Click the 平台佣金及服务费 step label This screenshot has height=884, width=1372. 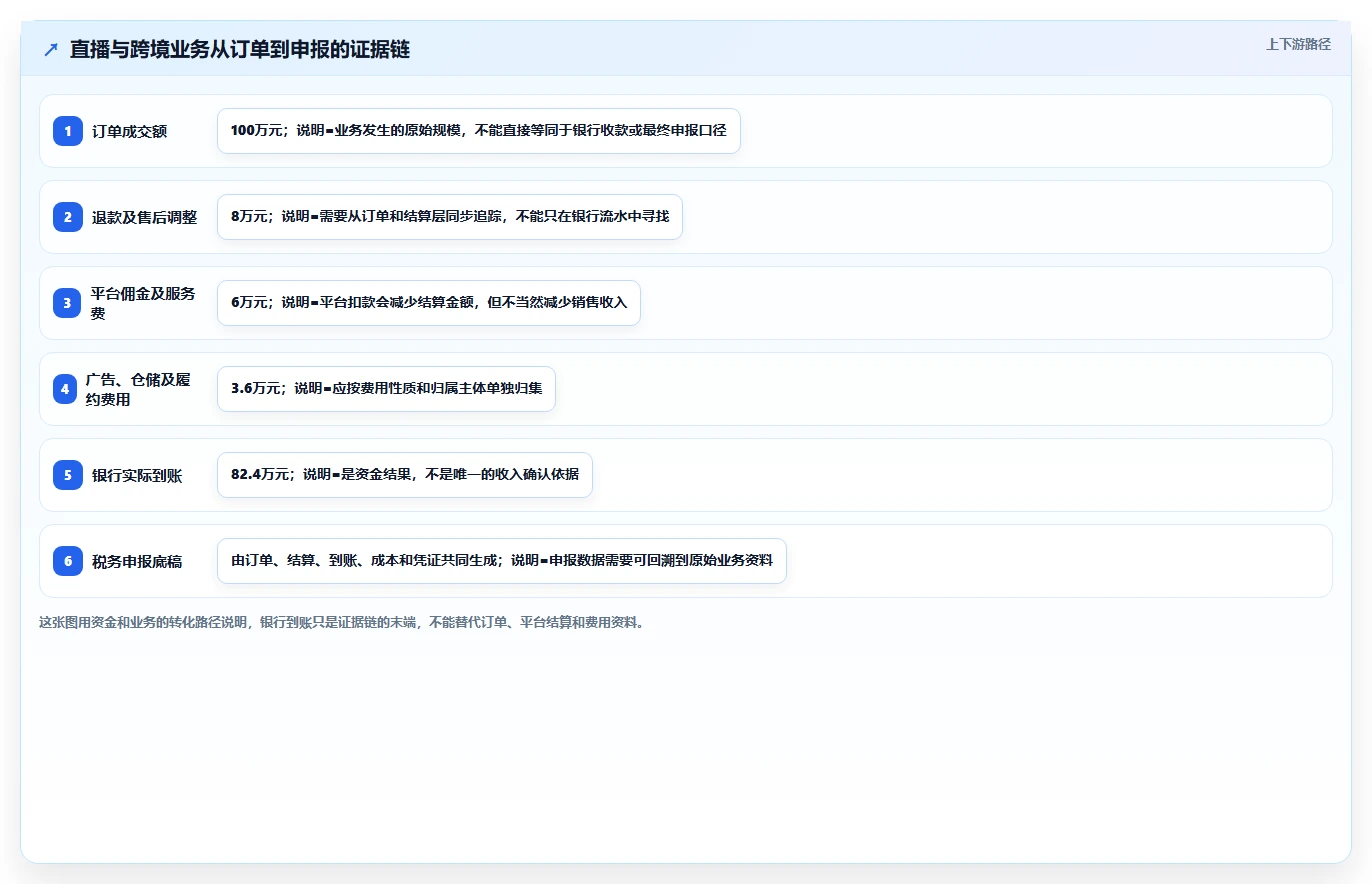[x=143, y=303]
